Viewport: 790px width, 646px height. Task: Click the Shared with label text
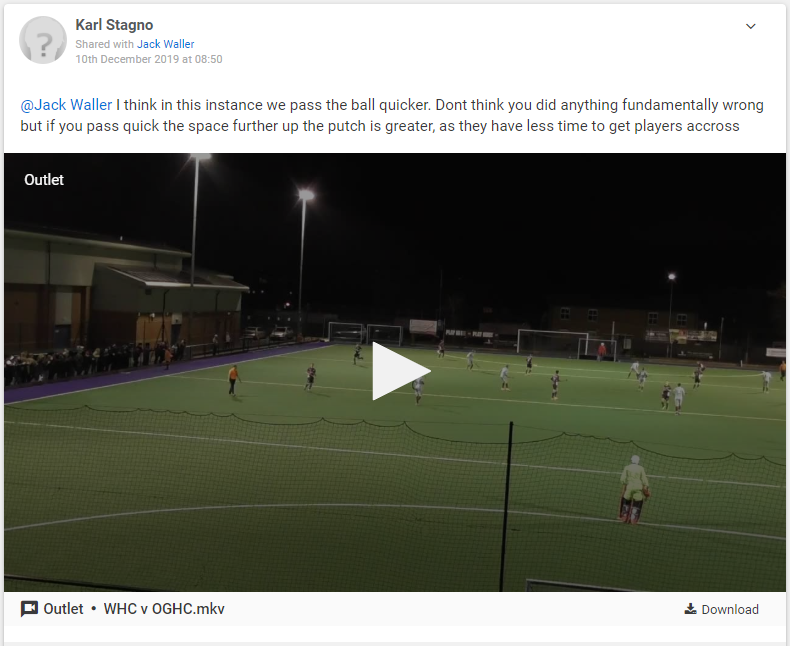coord(104,44)
